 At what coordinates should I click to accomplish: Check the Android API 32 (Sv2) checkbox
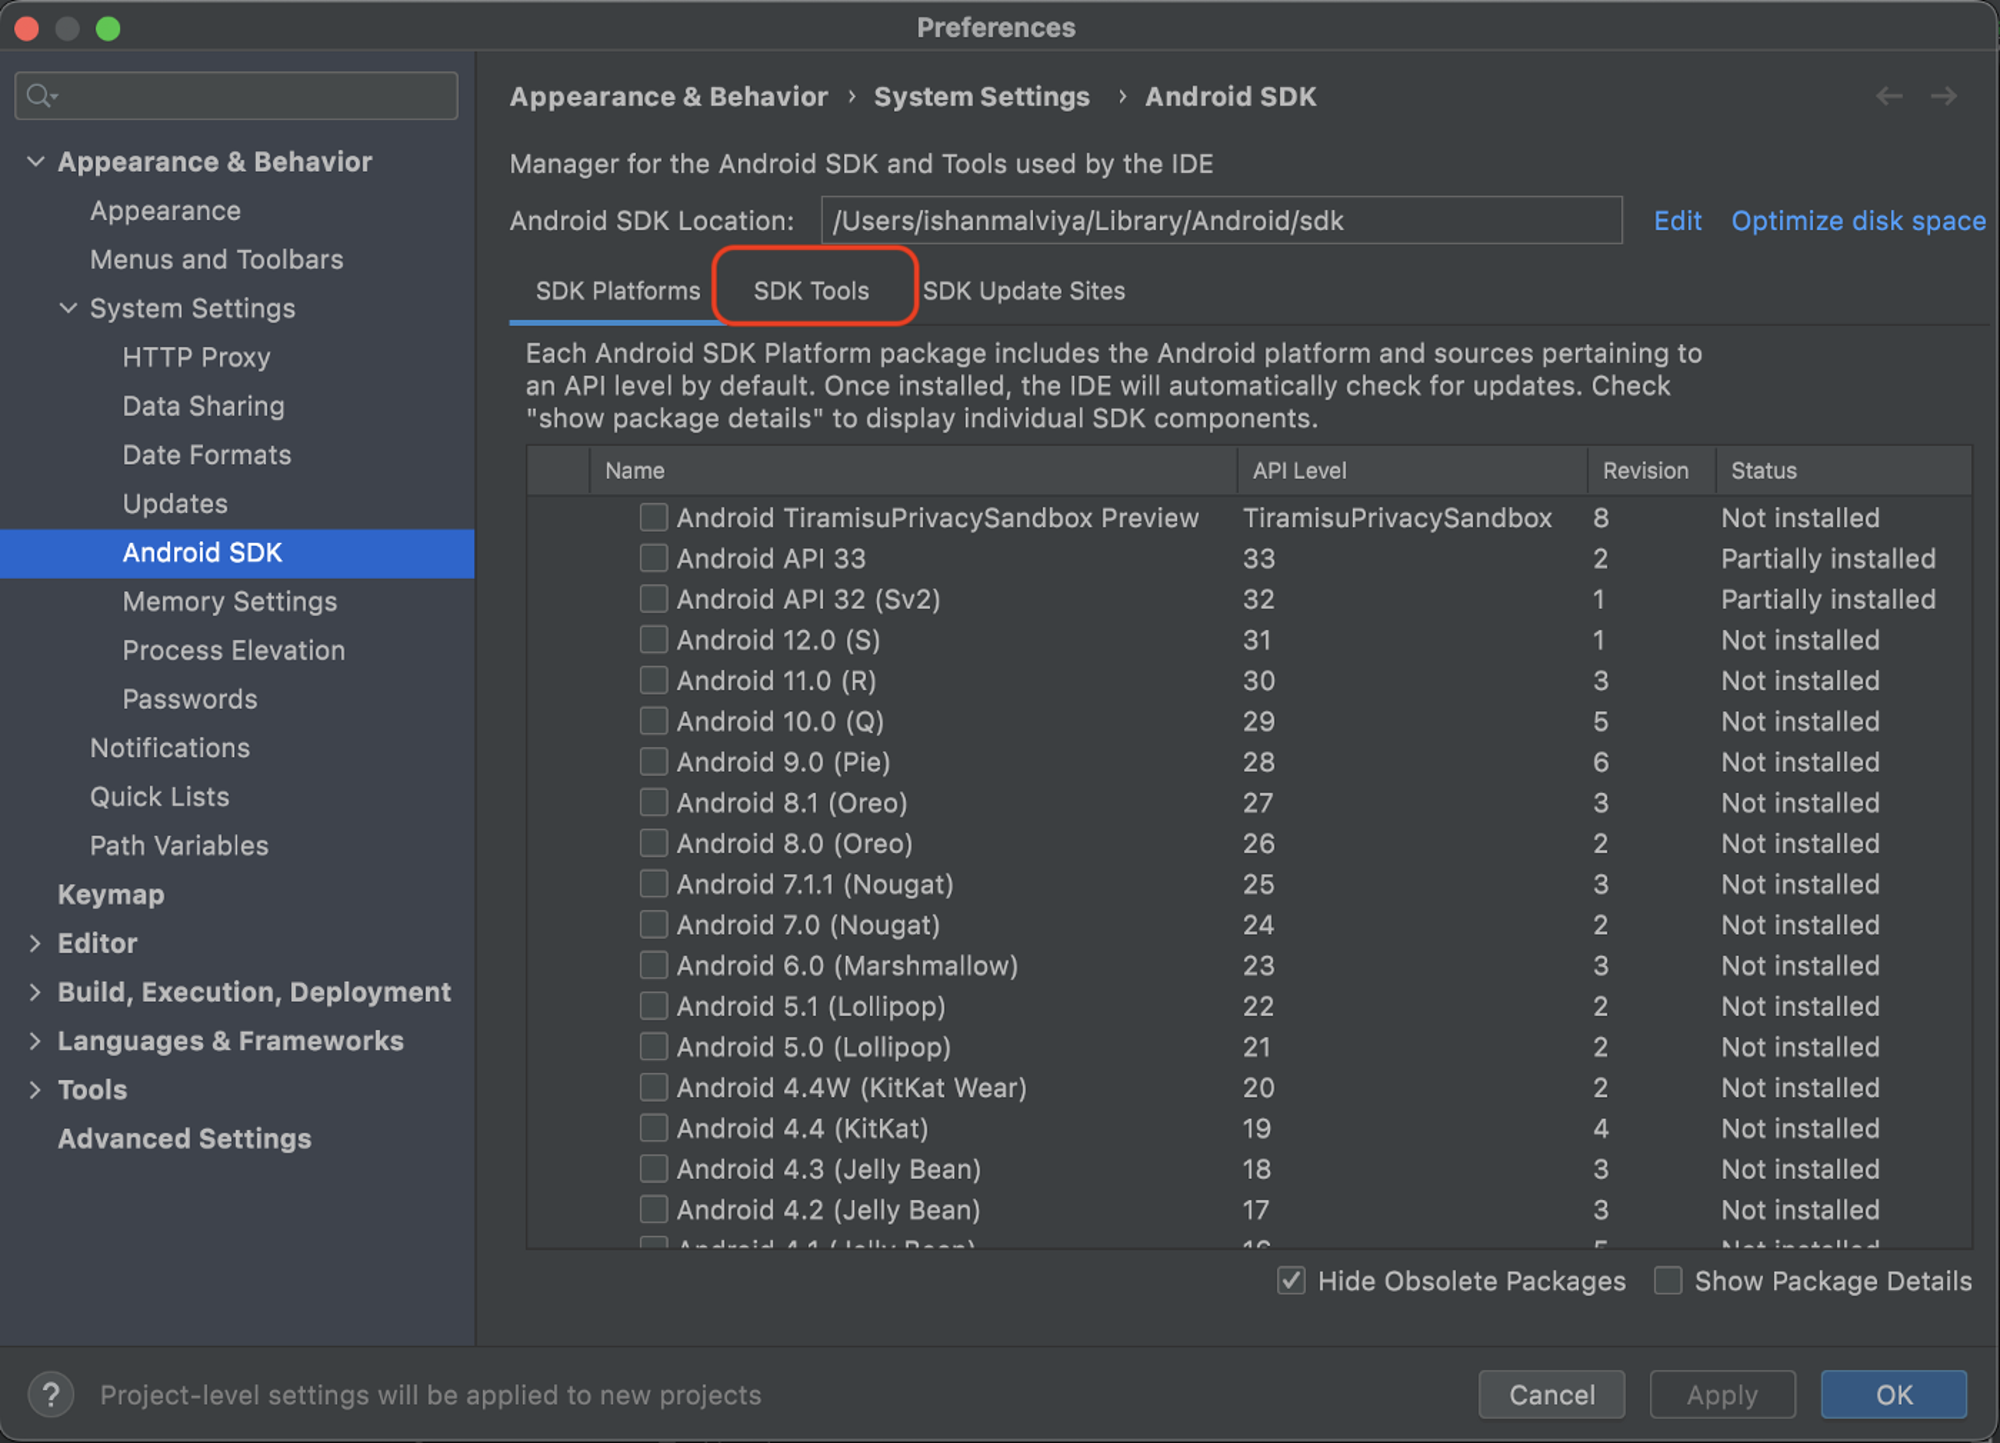(653, 599)
